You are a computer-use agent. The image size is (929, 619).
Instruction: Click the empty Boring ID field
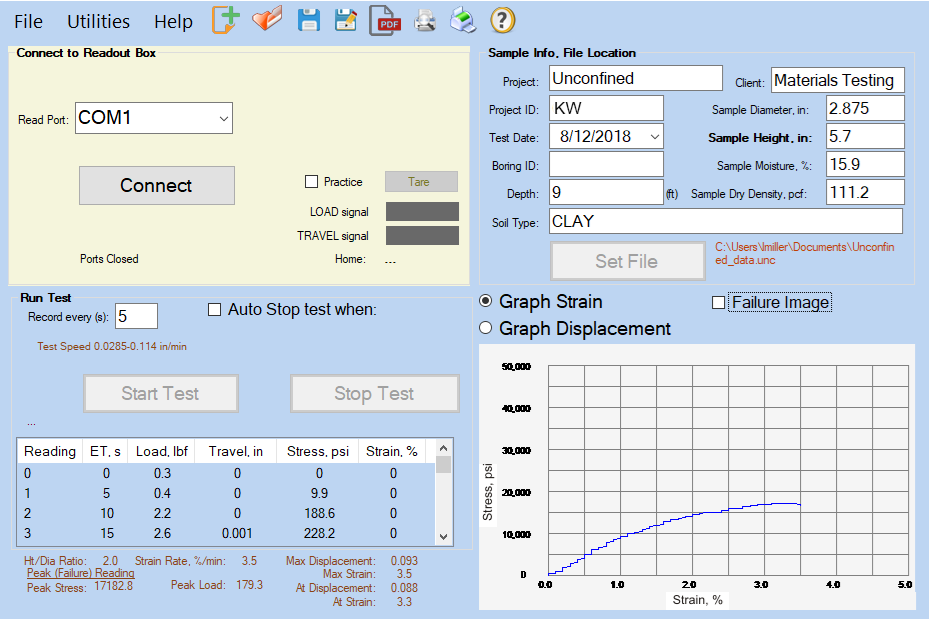606,165
